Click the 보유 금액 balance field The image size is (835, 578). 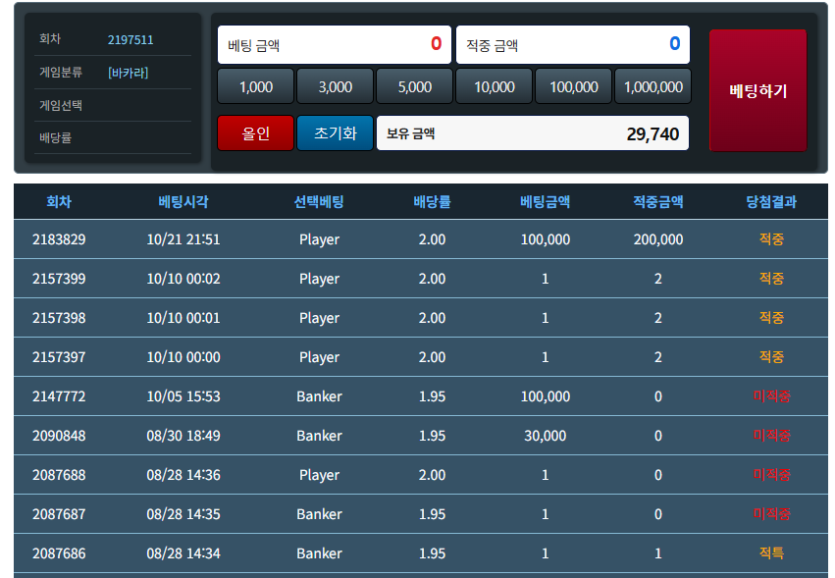coord(533,133)
